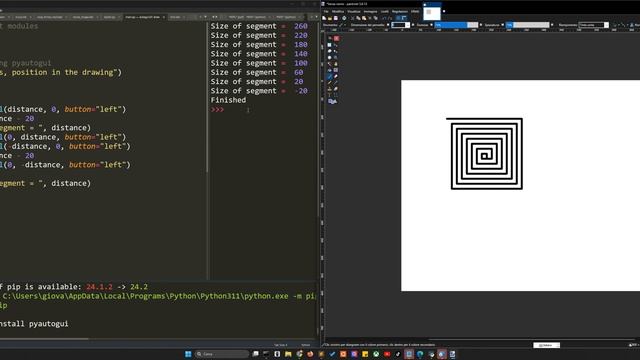Select the Pencil tool
This screenshot has height=360, width=640.
(329, 82)
